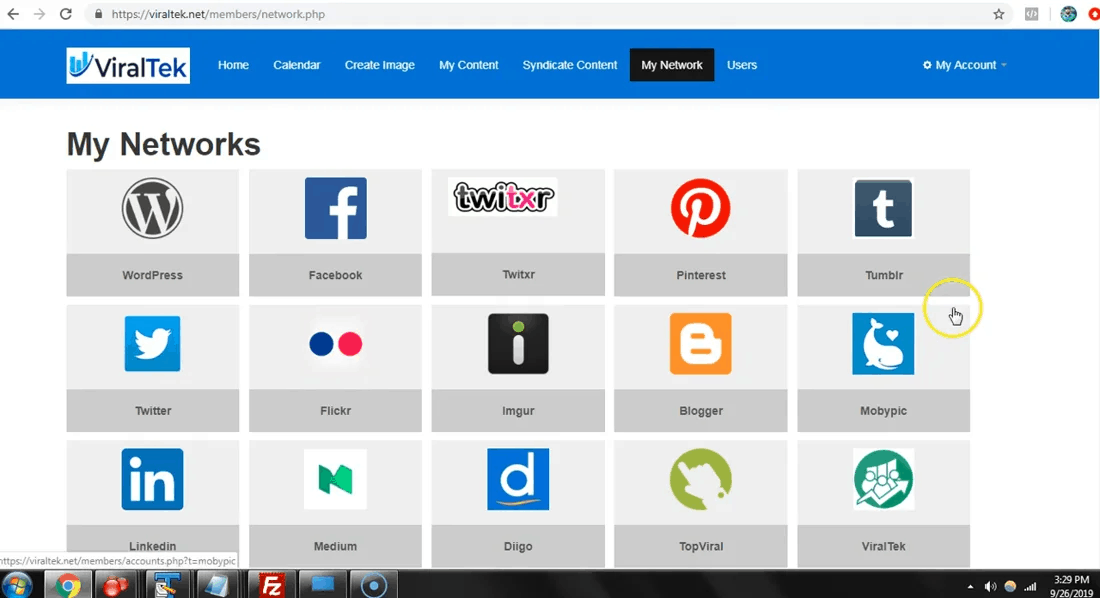Reload the page in the browser
This screenshot has height=598, width=1100.
(x=65, y=14)
